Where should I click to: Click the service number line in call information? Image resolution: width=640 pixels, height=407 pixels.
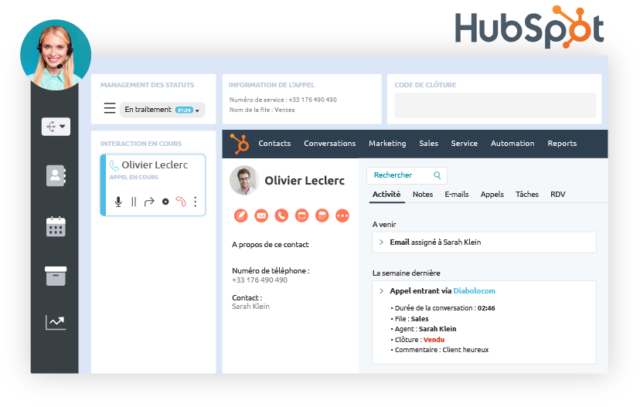coord(283,100)
